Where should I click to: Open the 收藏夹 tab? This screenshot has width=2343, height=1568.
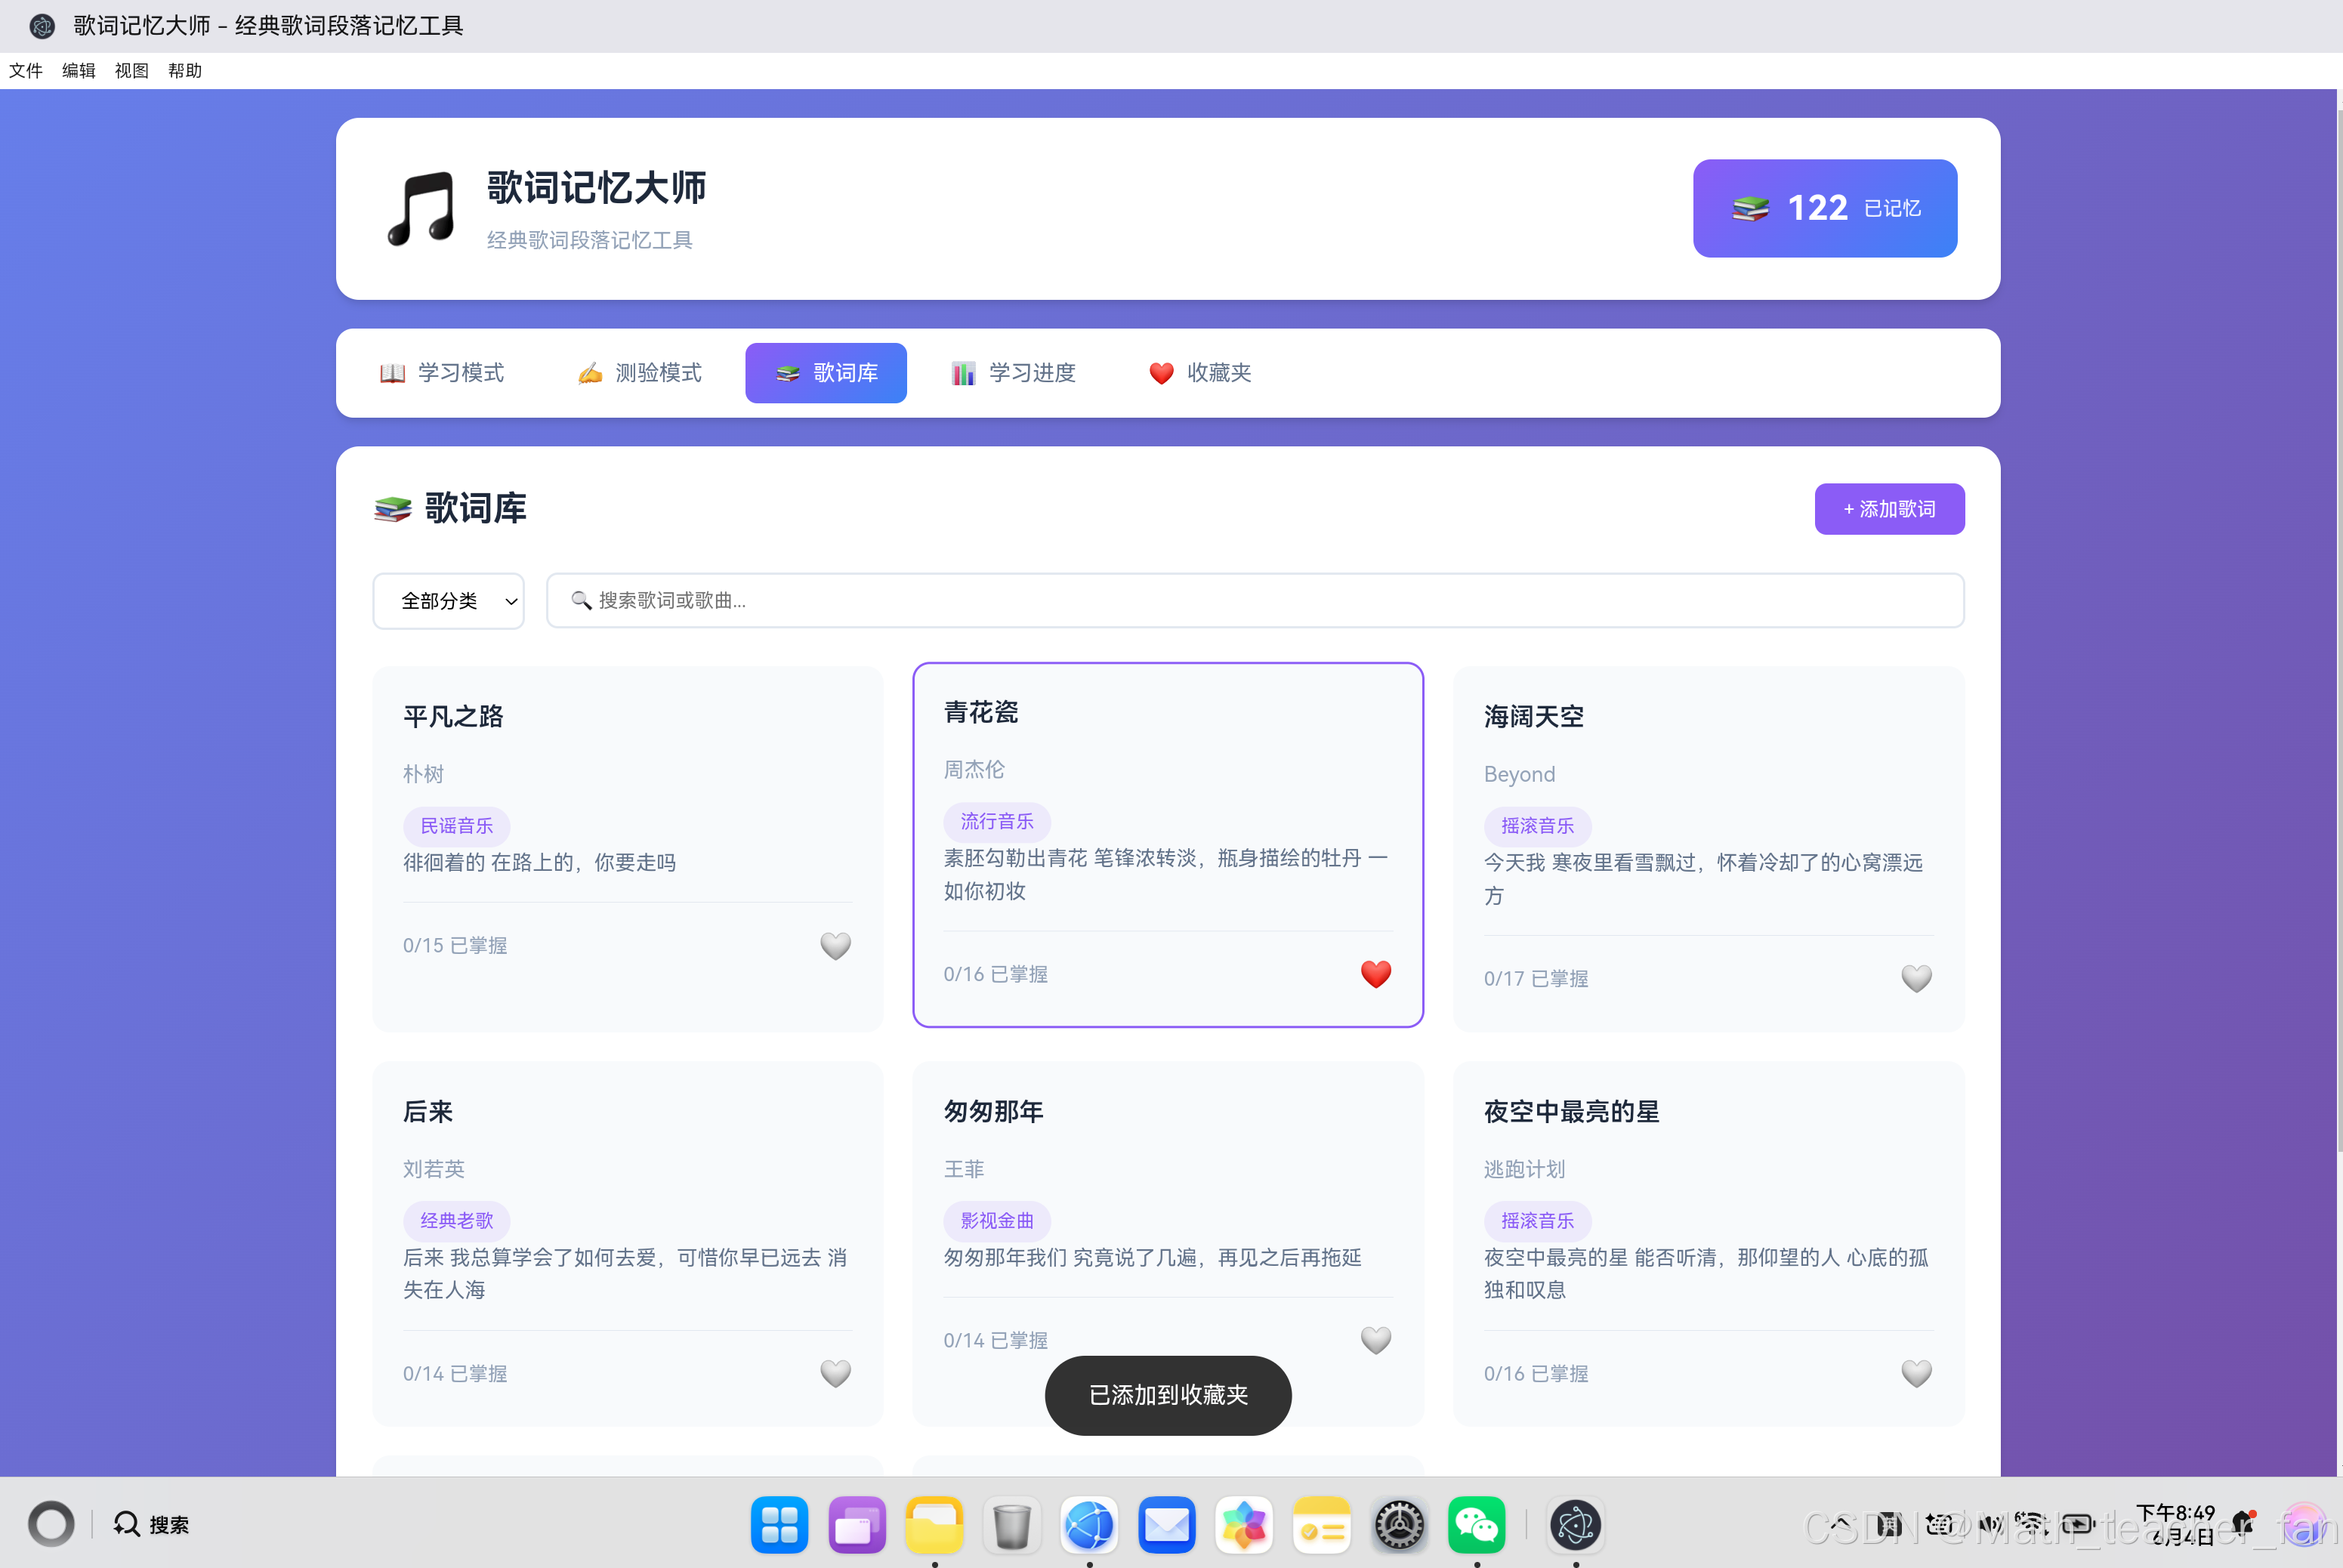1200,373
